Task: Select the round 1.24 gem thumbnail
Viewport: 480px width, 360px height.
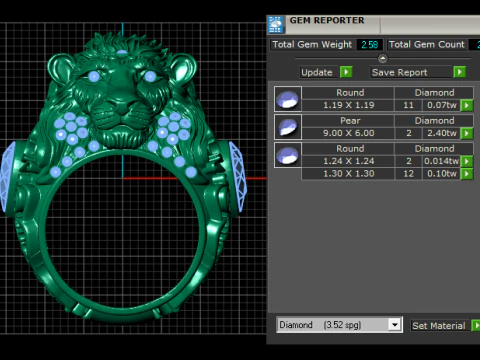Action: pos(288,155)
